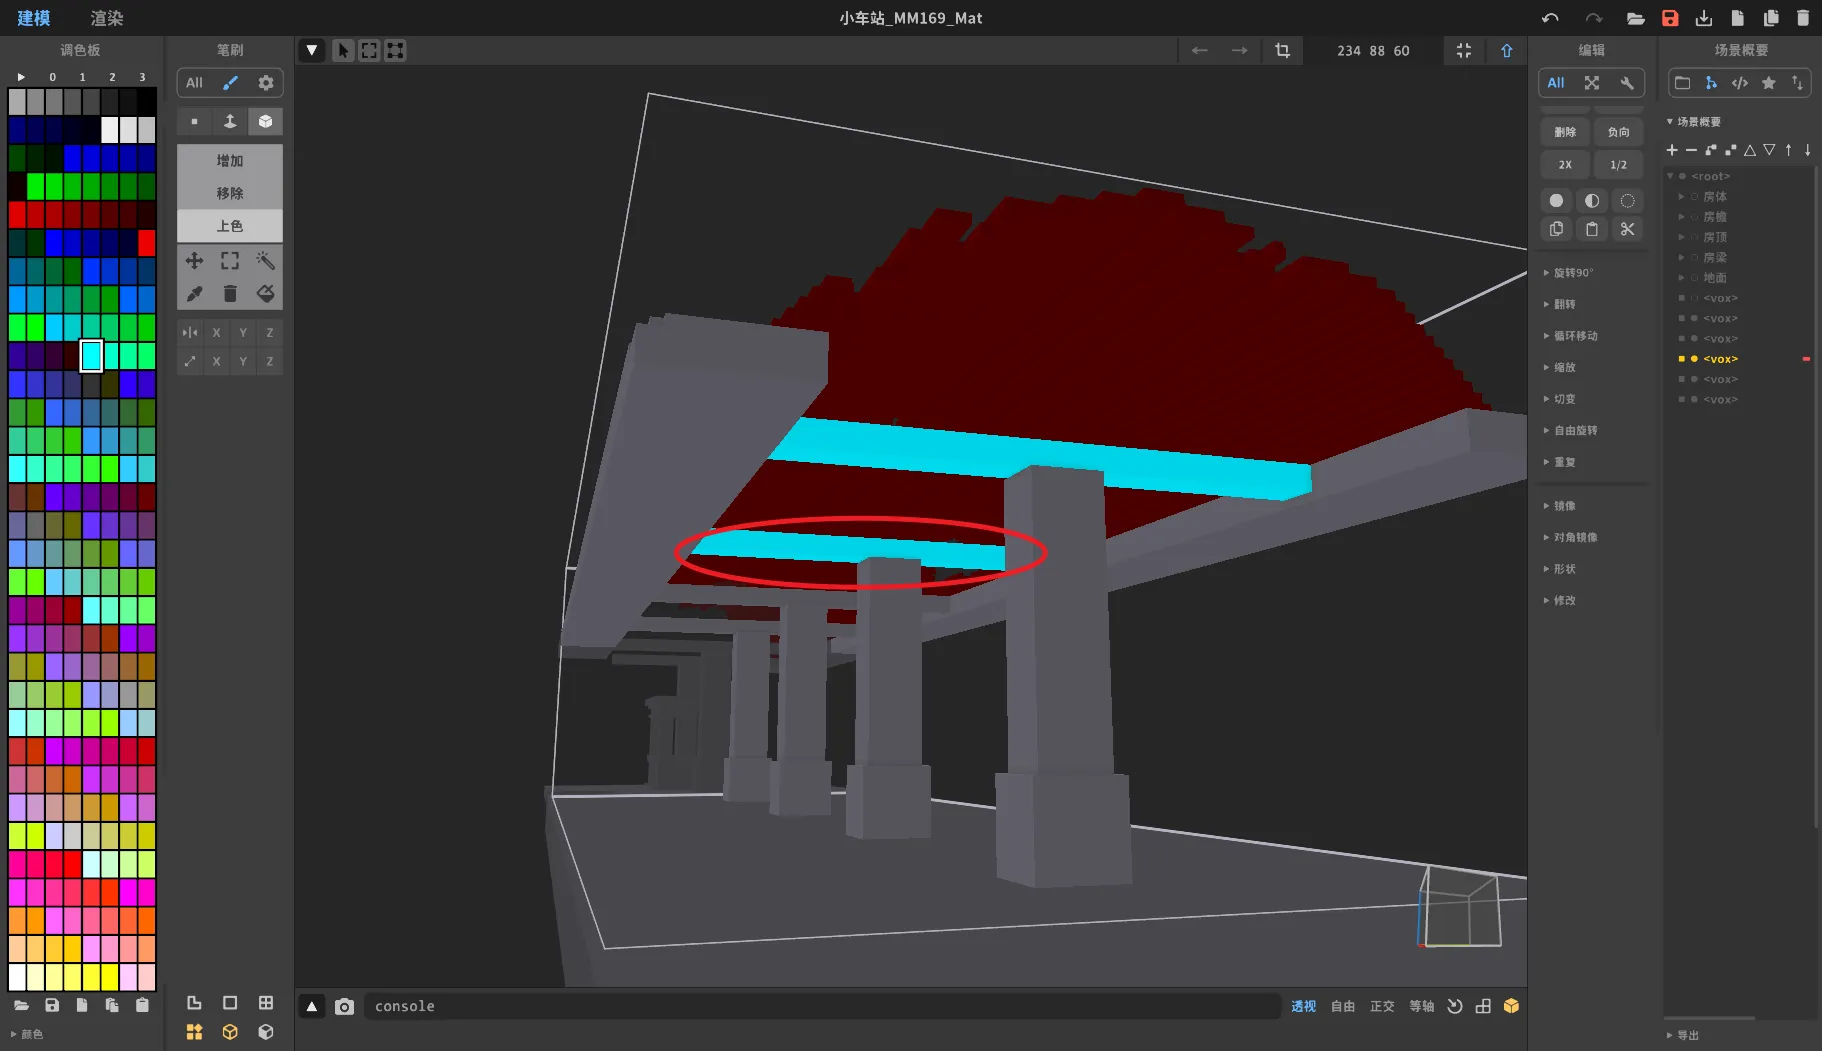1822x1051 pixels.
Task: Click the 2X scale button
Action: click(1564, 165)
